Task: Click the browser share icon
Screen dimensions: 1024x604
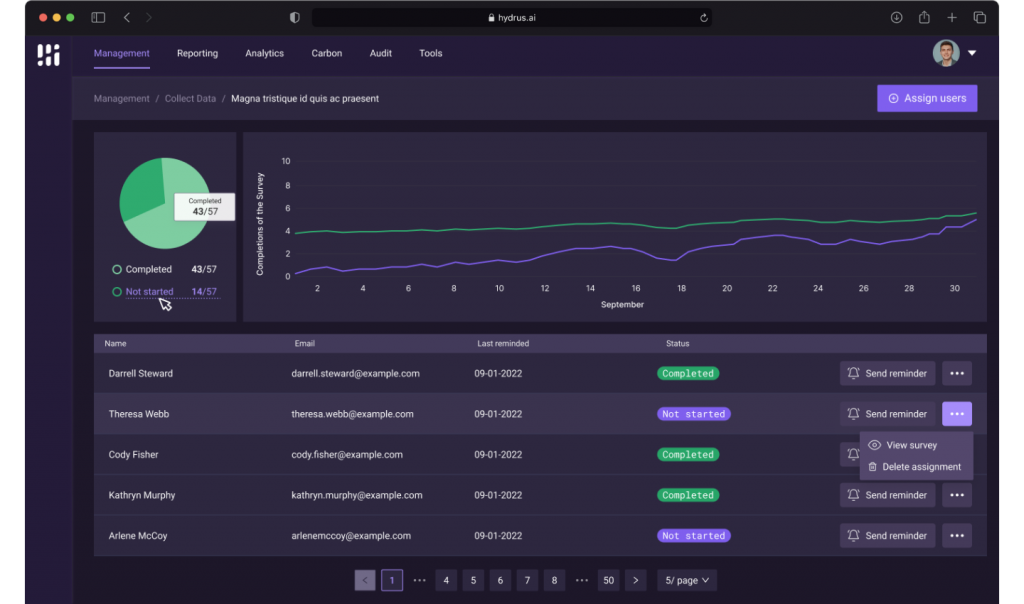Action: [924, 18]
